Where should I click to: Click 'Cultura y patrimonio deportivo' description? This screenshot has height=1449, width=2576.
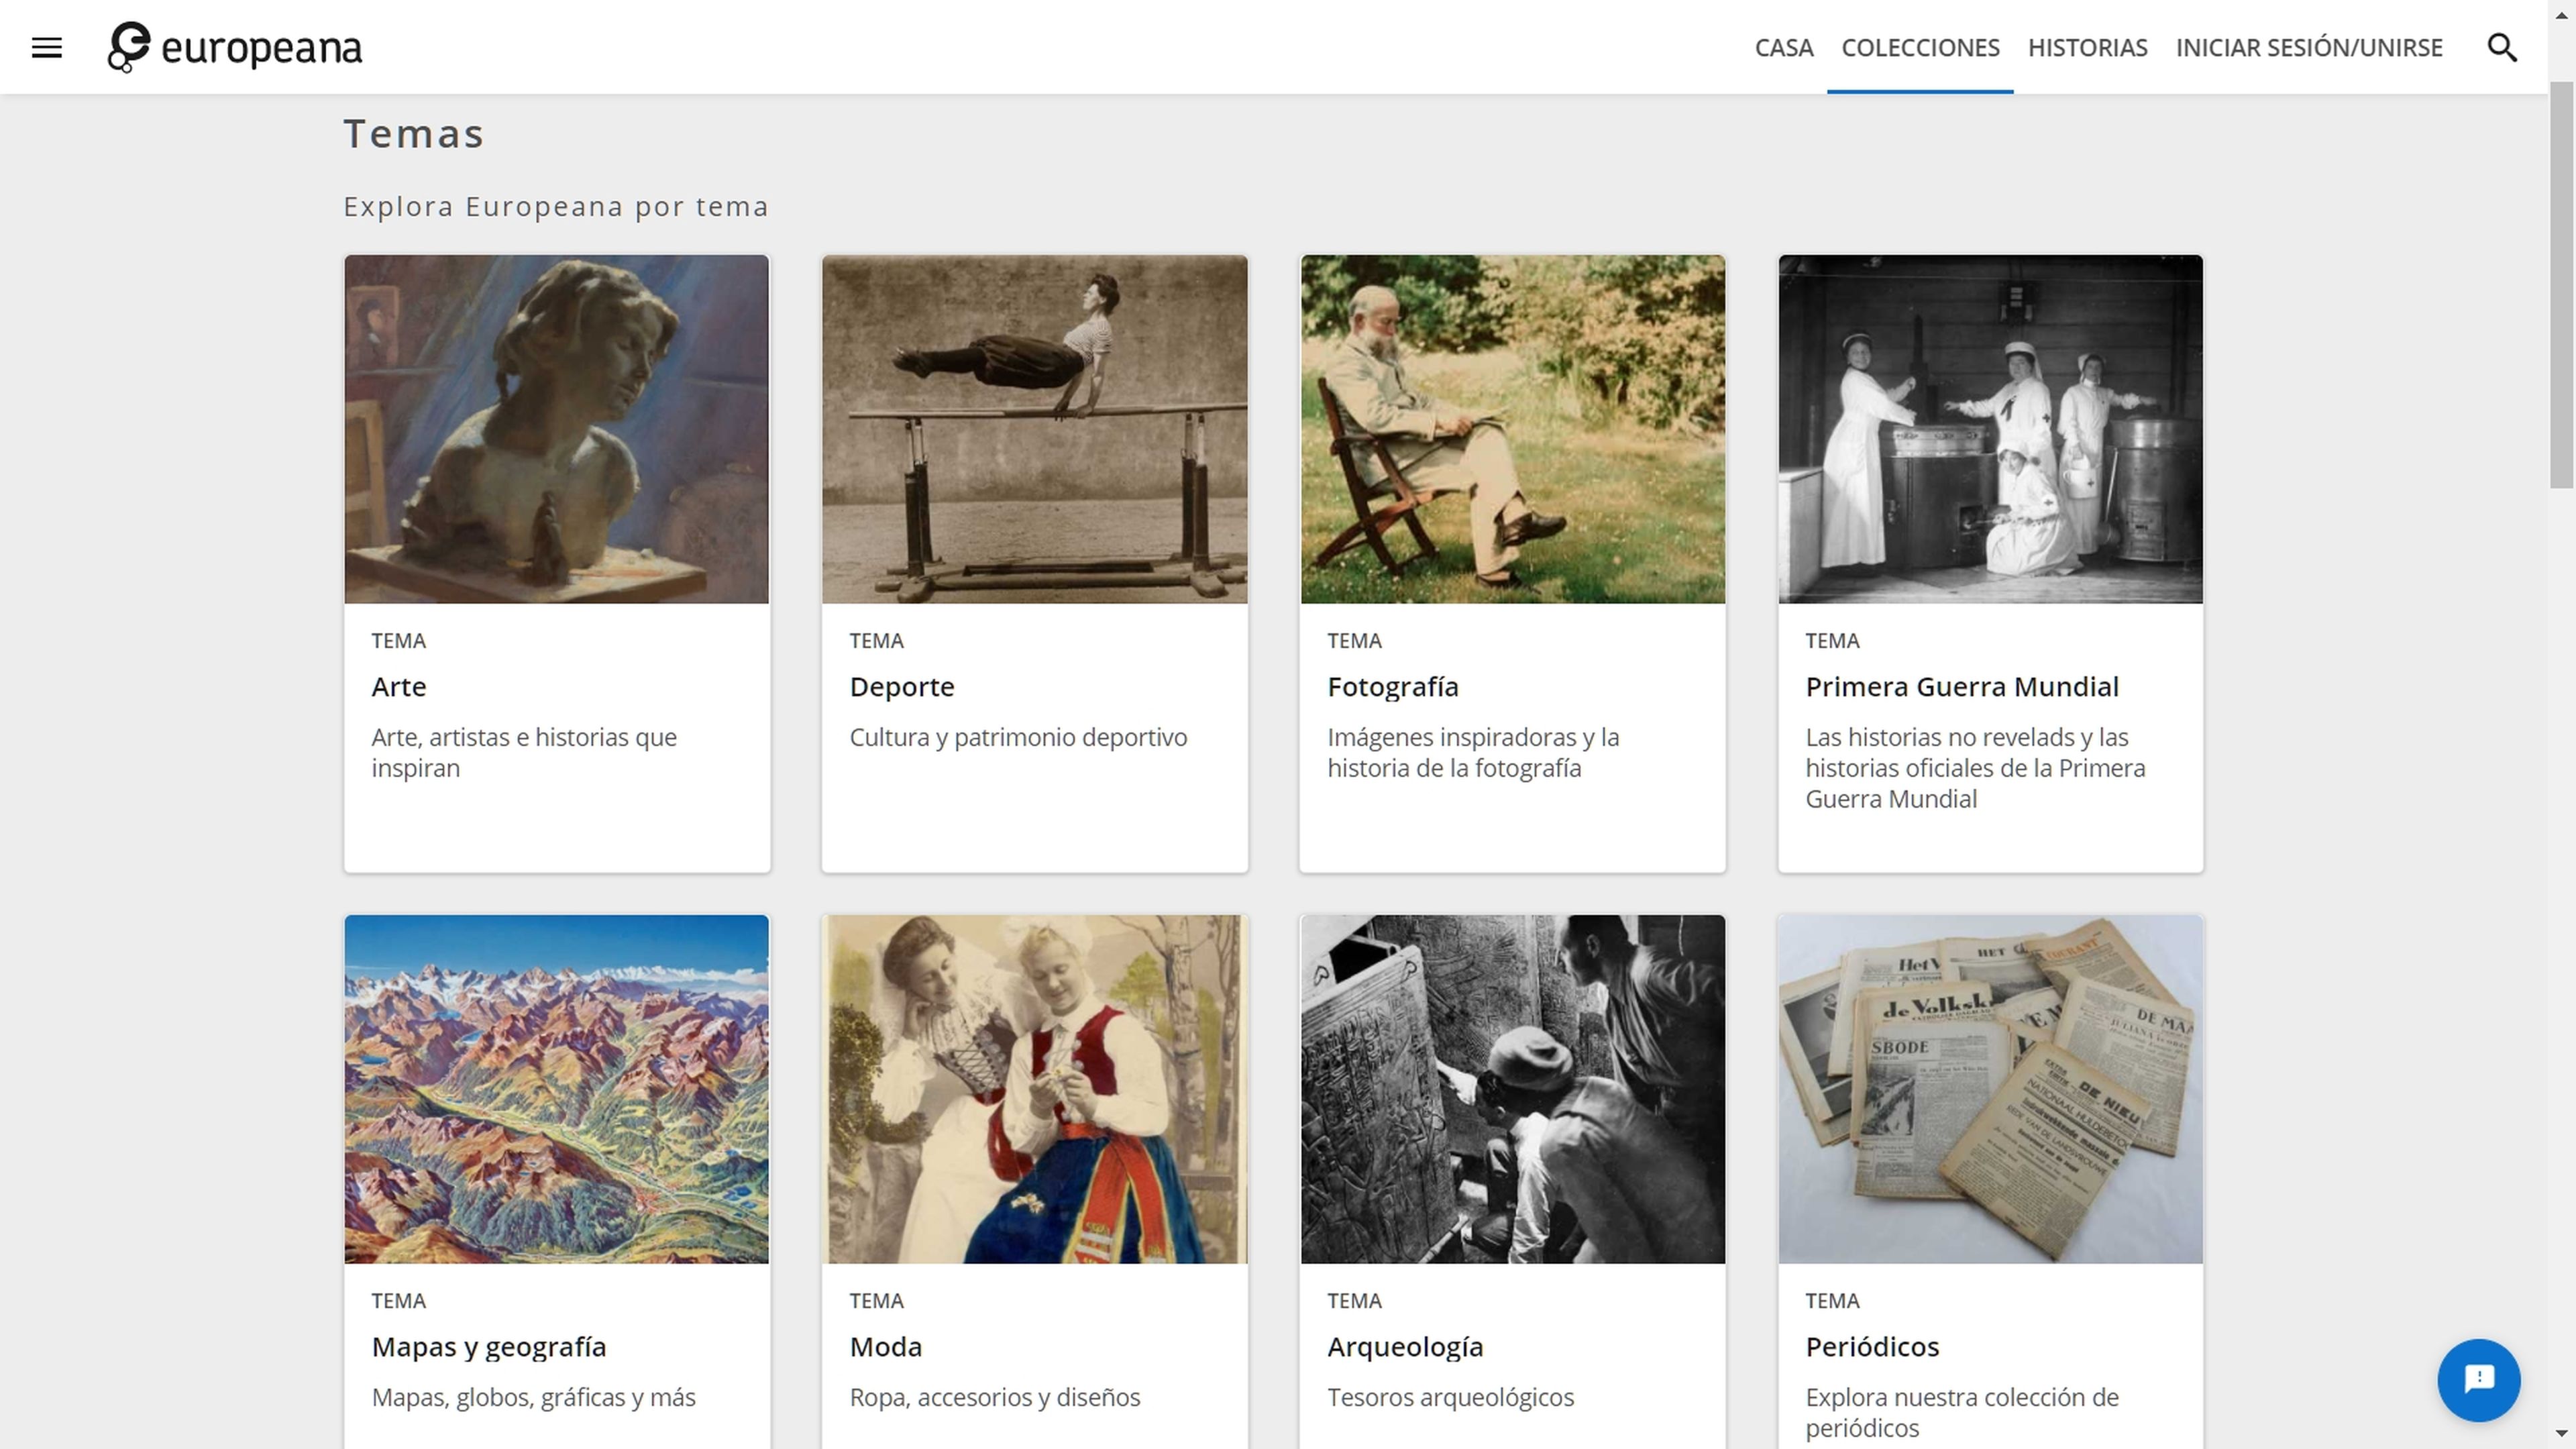pos(1018,737)
